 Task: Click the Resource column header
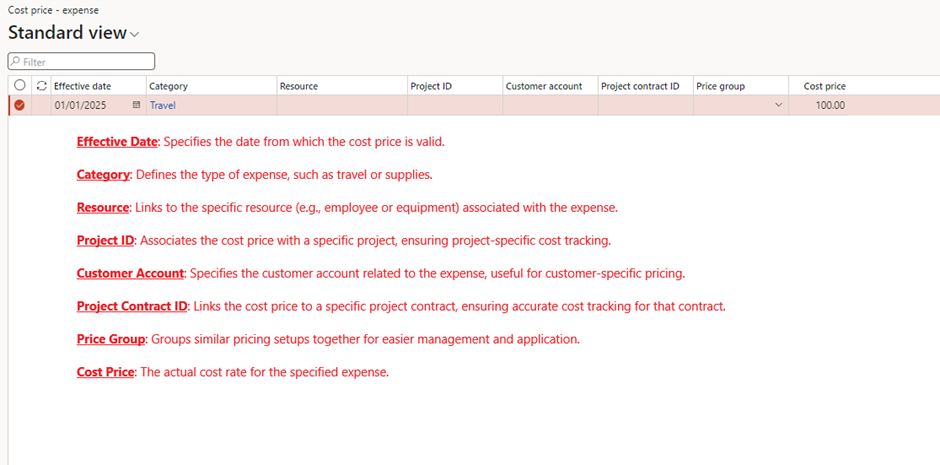click(299, 86)
